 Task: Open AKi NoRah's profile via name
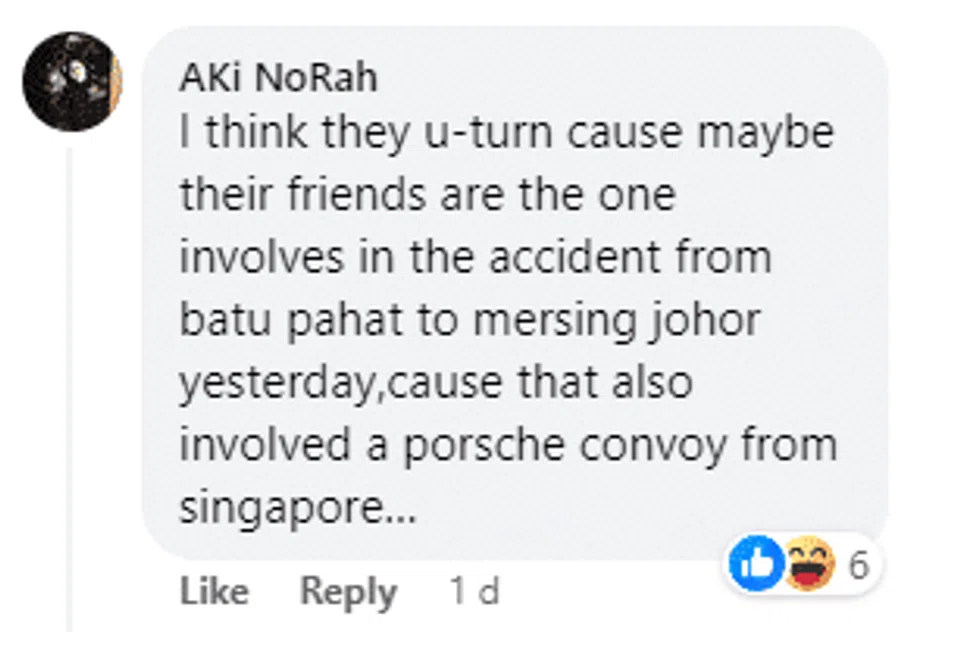coord(279,78)
